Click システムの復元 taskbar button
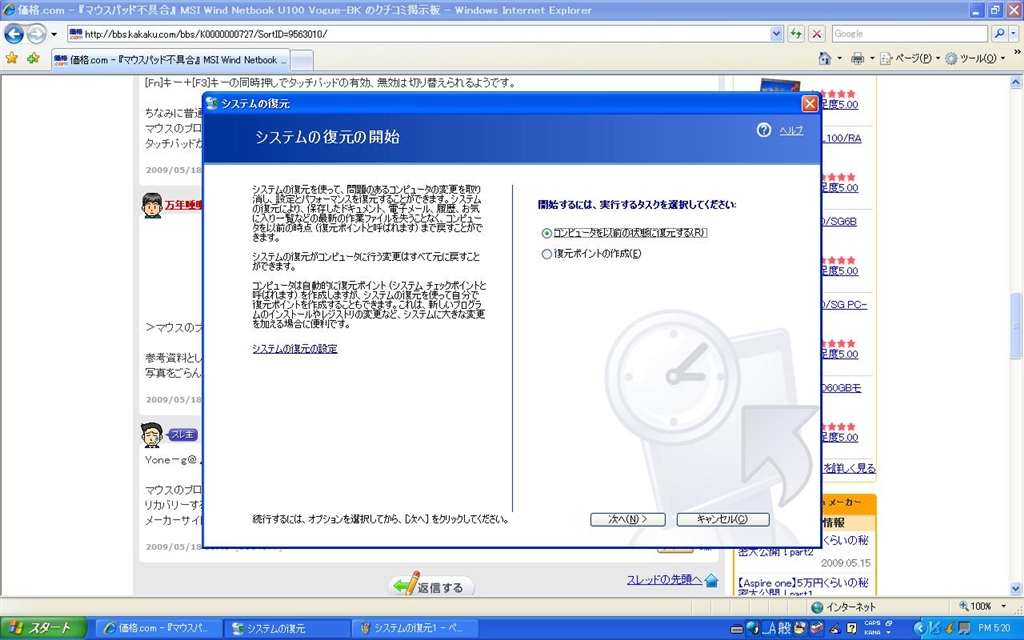The width and height of the screenshot is (1024, 640). 286,628
